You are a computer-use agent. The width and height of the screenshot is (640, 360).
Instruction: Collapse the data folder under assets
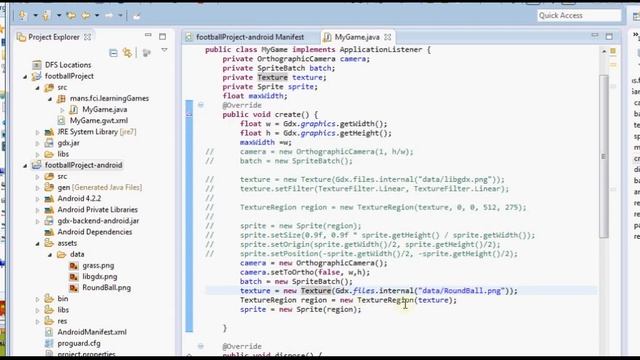[x=50, y=254]
